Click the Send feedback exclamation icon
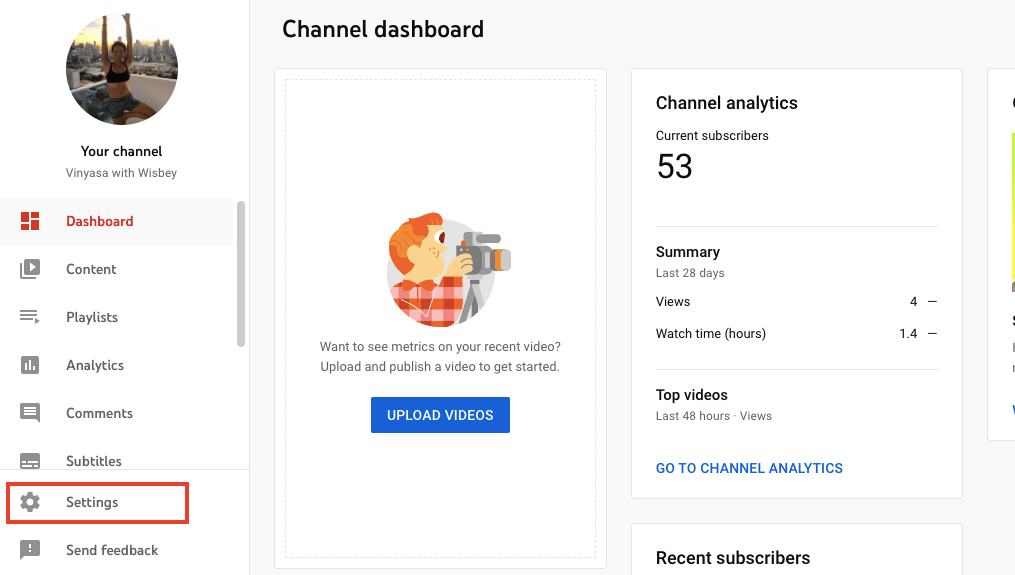Screen dimensions: 1015x575 coord(30,550)
